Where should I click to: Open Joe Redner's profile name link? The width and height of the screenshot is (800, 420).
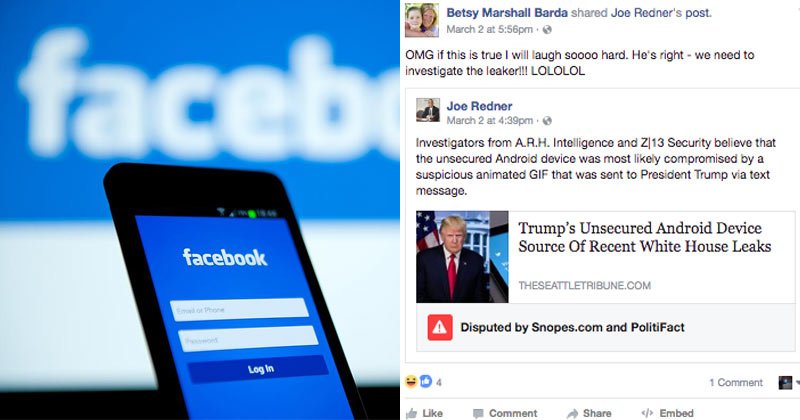(479, 106)
